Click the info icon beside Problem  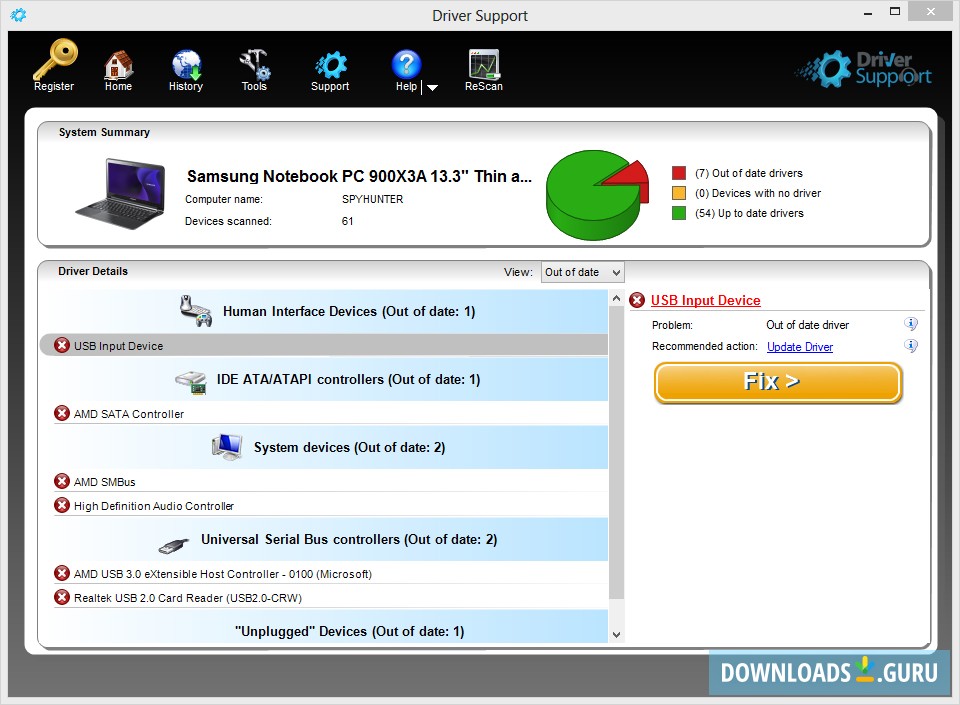[910, 324]
